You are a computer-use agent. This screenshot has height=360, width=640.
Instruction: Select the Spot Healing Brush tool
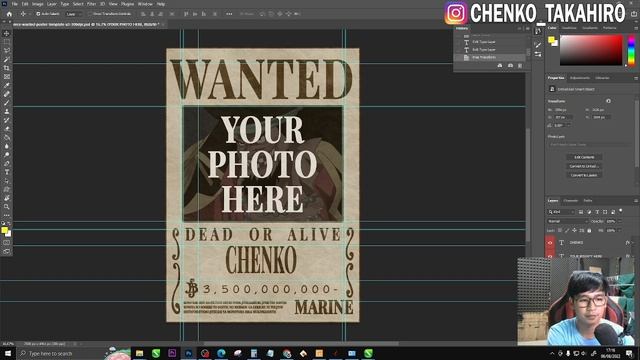point(7,94)
